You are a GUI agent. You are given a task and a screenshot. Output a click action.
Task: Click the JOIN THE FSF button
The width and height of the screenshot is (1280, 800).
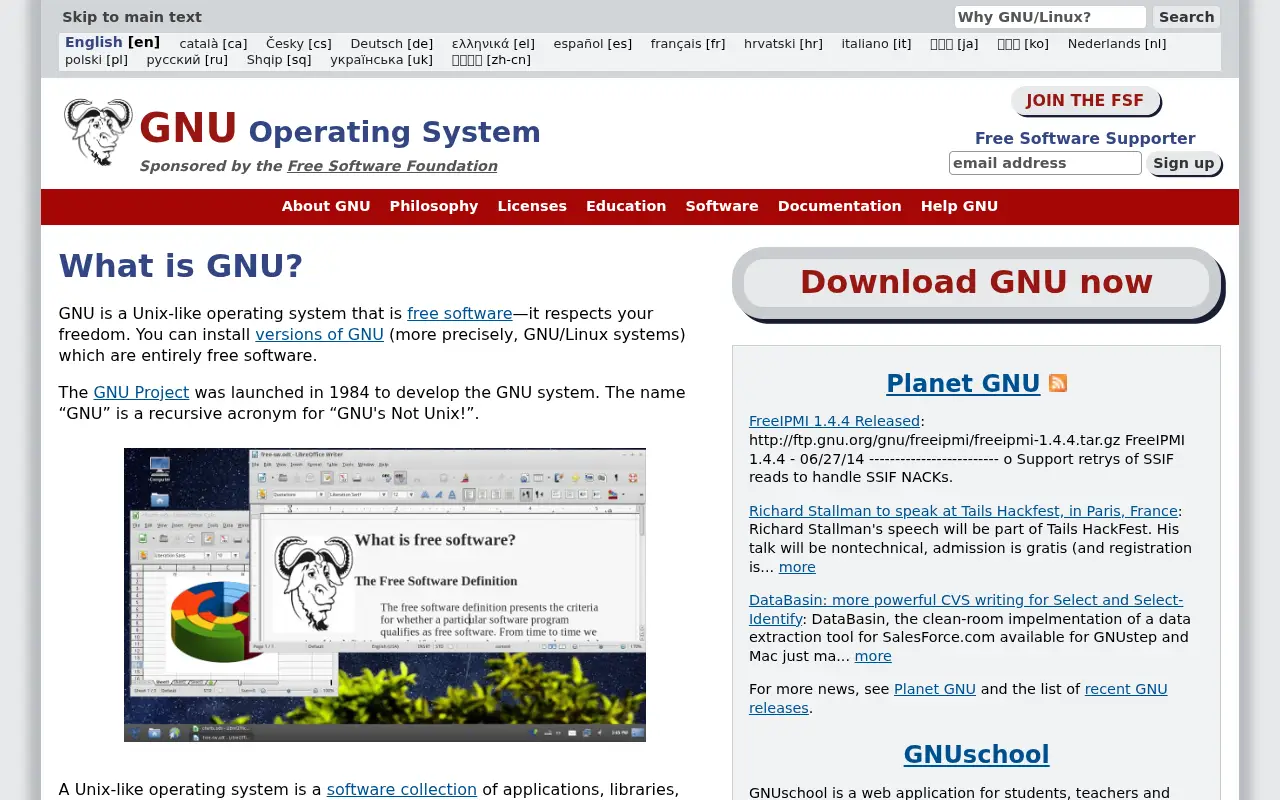coord(1085,101)
